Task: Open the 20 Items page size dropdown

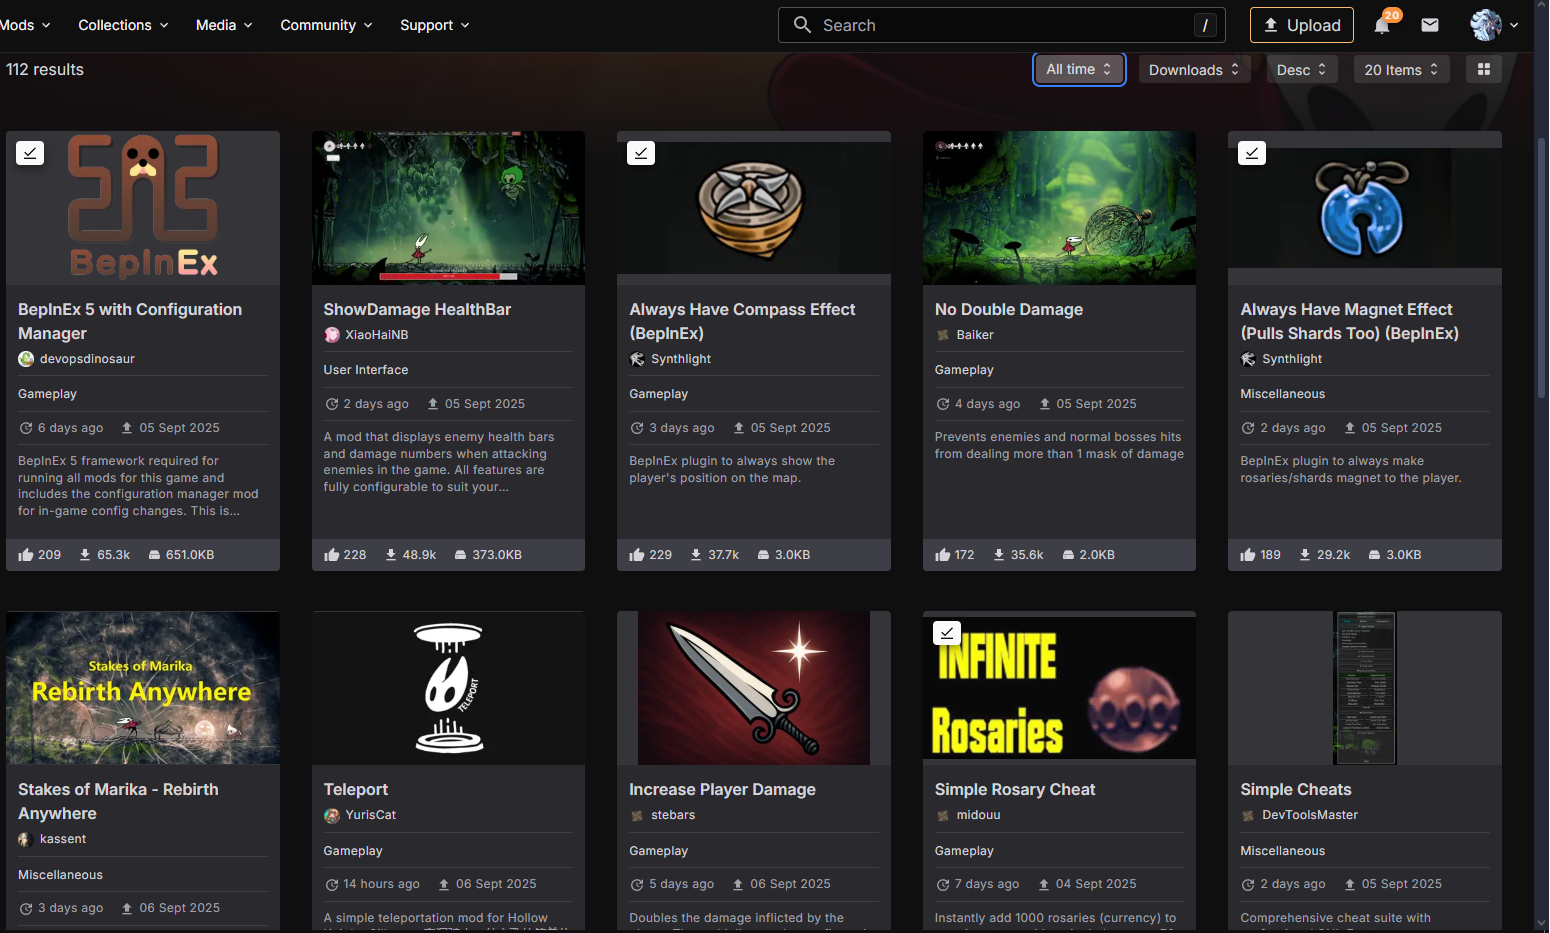Action: pyautogui.click(x=1402, y=69)
